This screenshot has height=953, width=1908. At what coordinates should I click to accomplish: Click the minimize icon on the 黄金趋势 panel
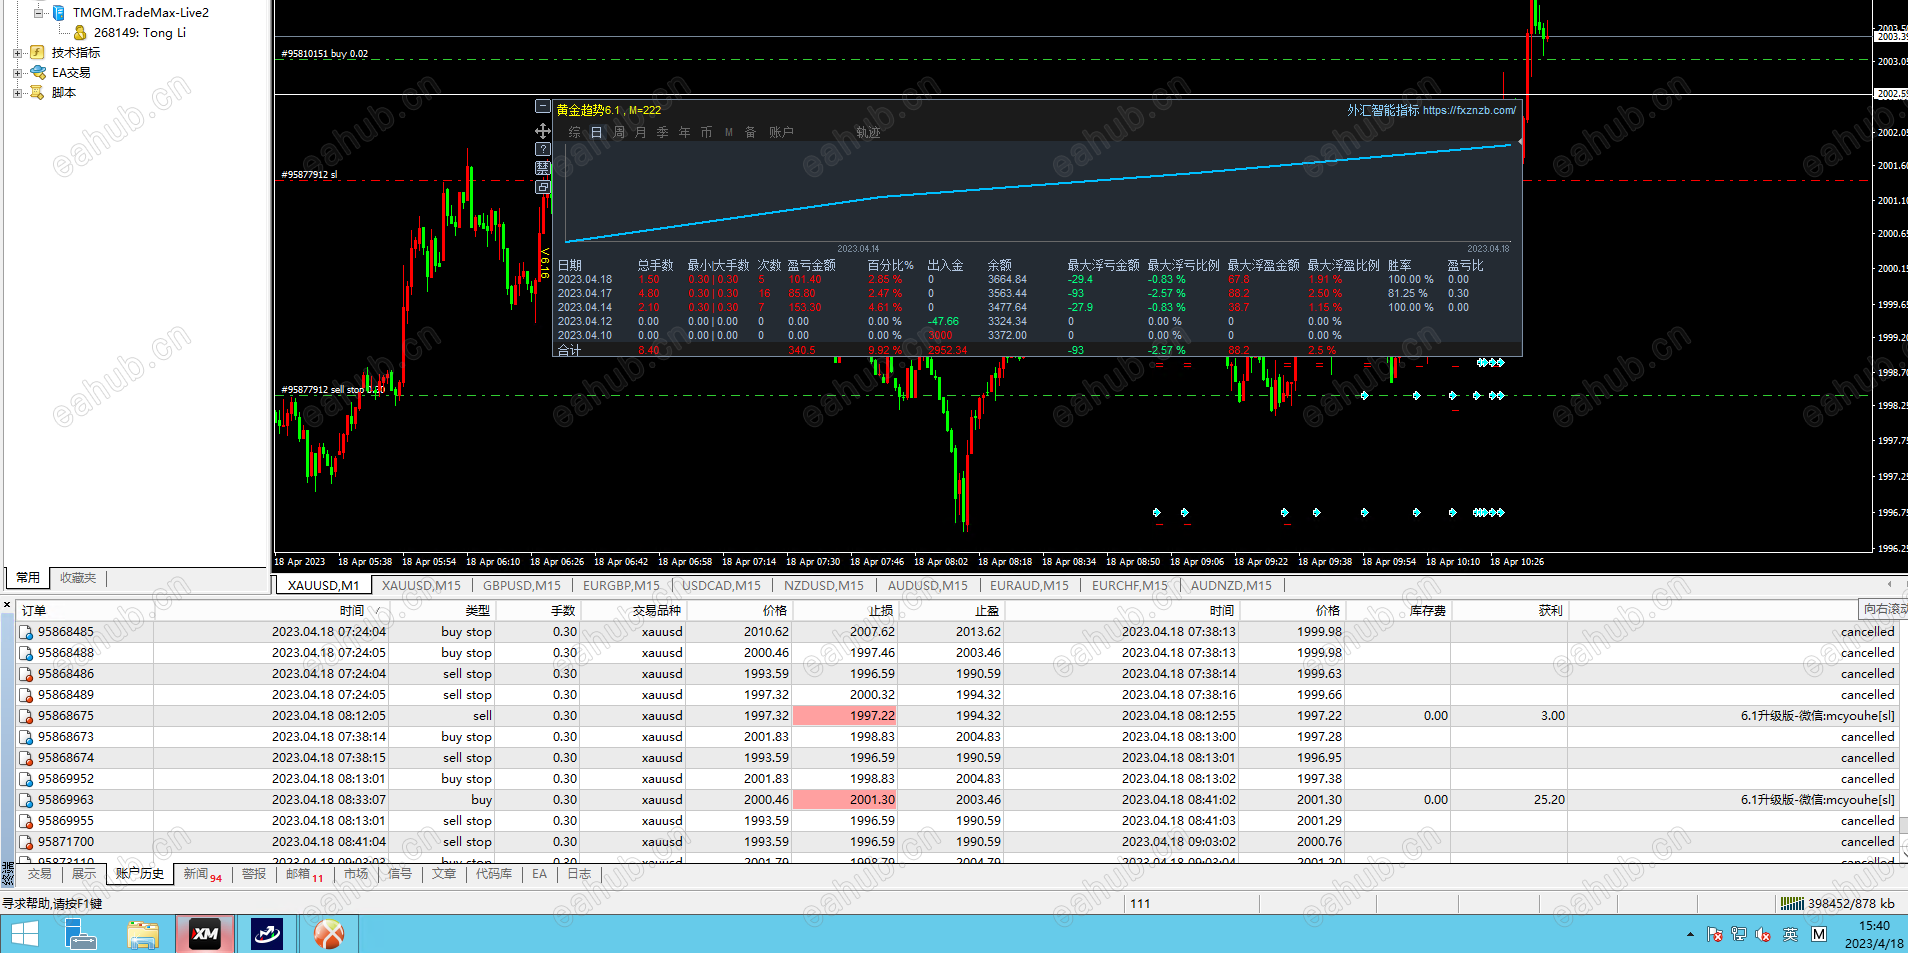click(543, 107)
